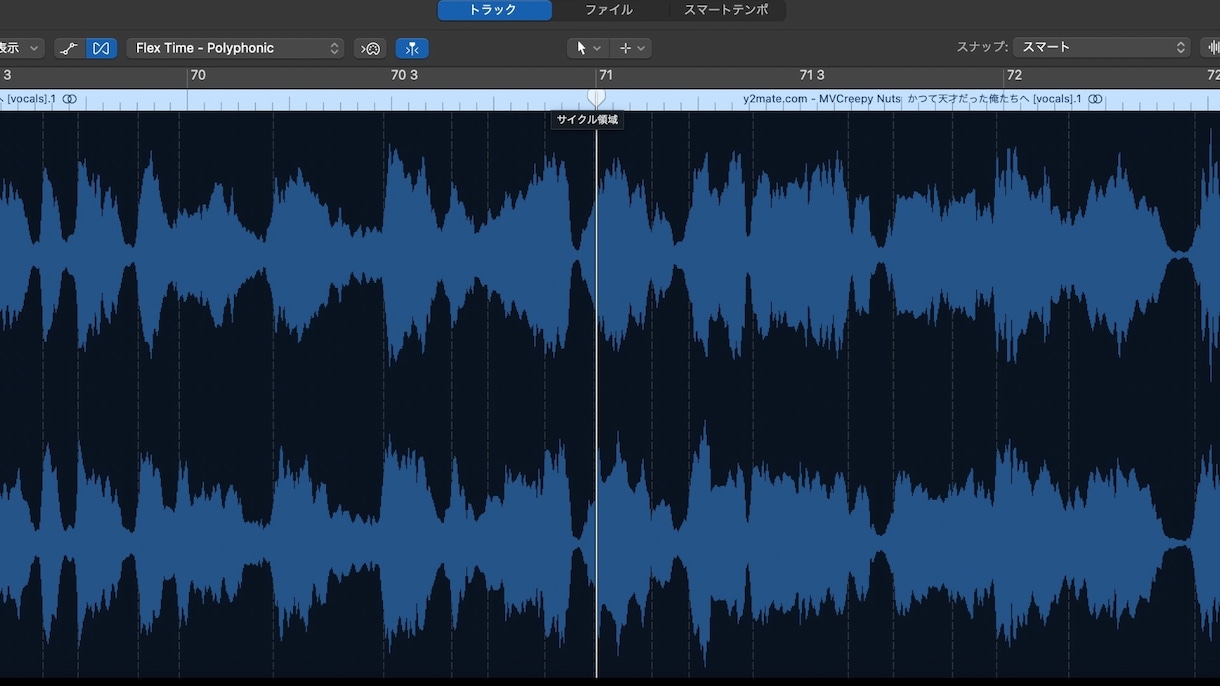Image resolution: width=1220 pixels, height=686 pixels.
Task: Open the pointer tool menu
Action: 588,48
